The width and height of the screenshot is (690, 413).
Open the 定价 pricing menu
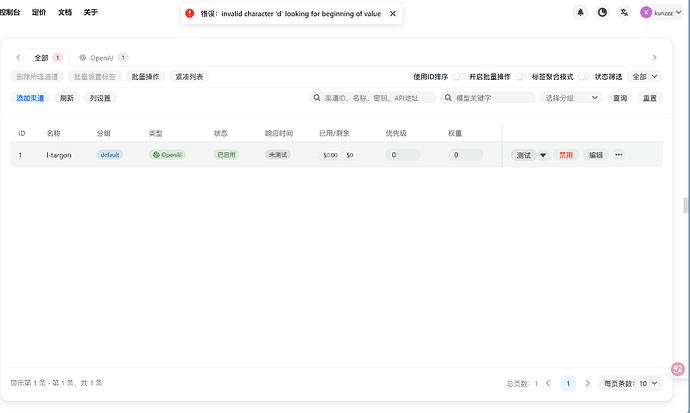pyautogui.click(x=39, y=12)
